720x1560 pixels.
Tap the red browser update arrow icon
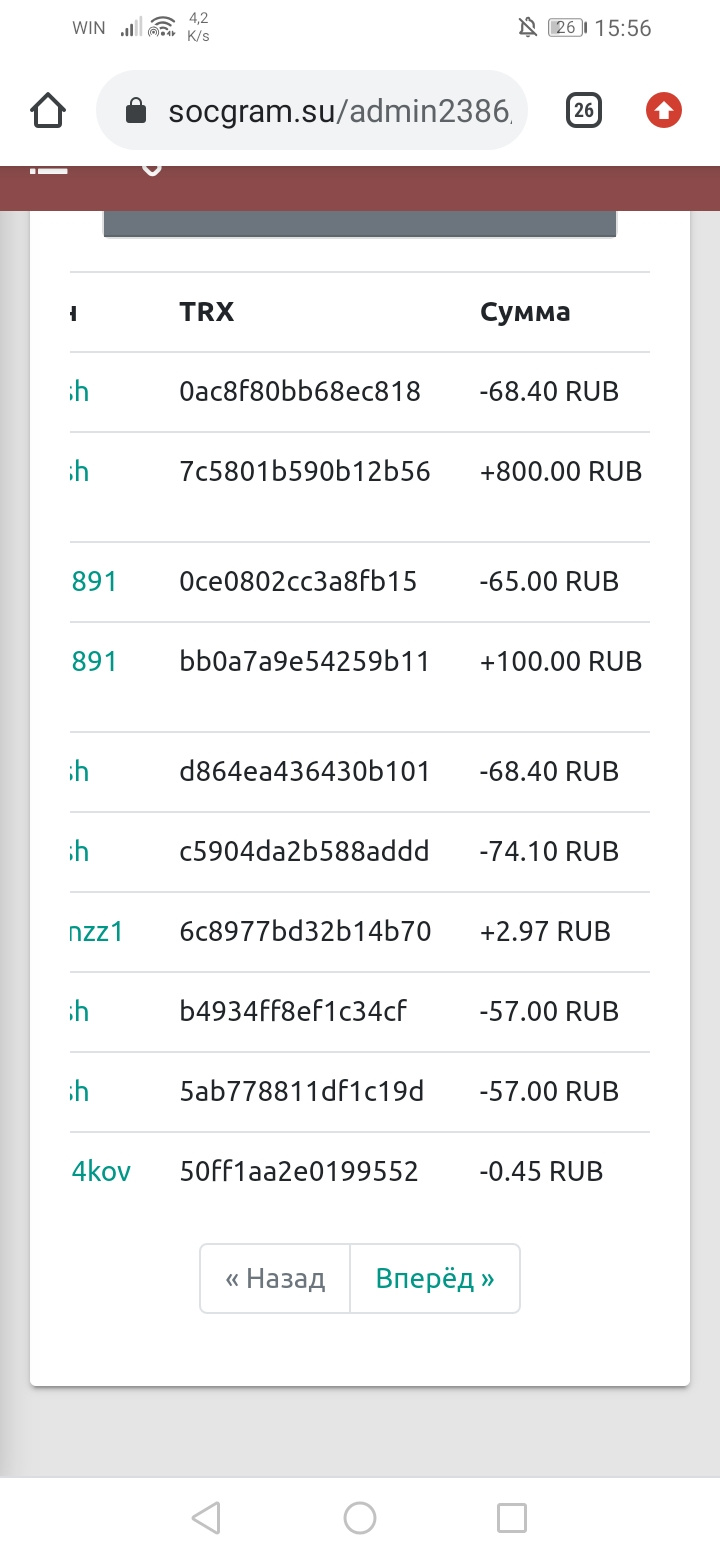(x=663, y=110)
